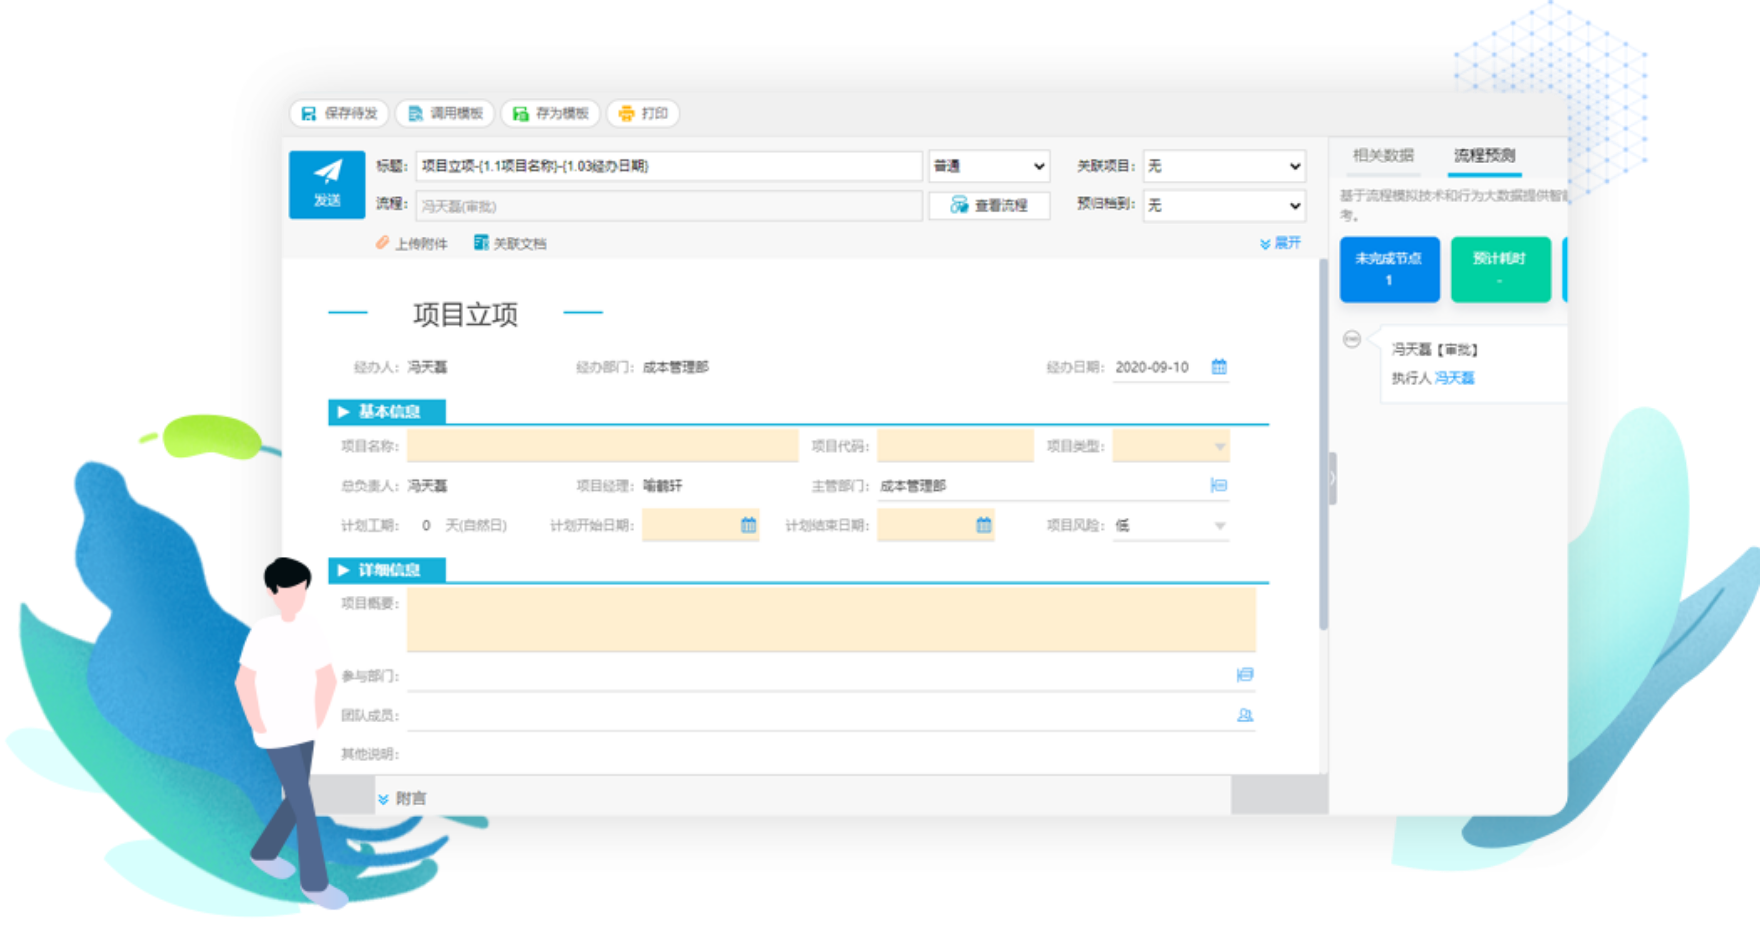
Task: Click people picker icon for 团队成员
Action: [1245, 715]
